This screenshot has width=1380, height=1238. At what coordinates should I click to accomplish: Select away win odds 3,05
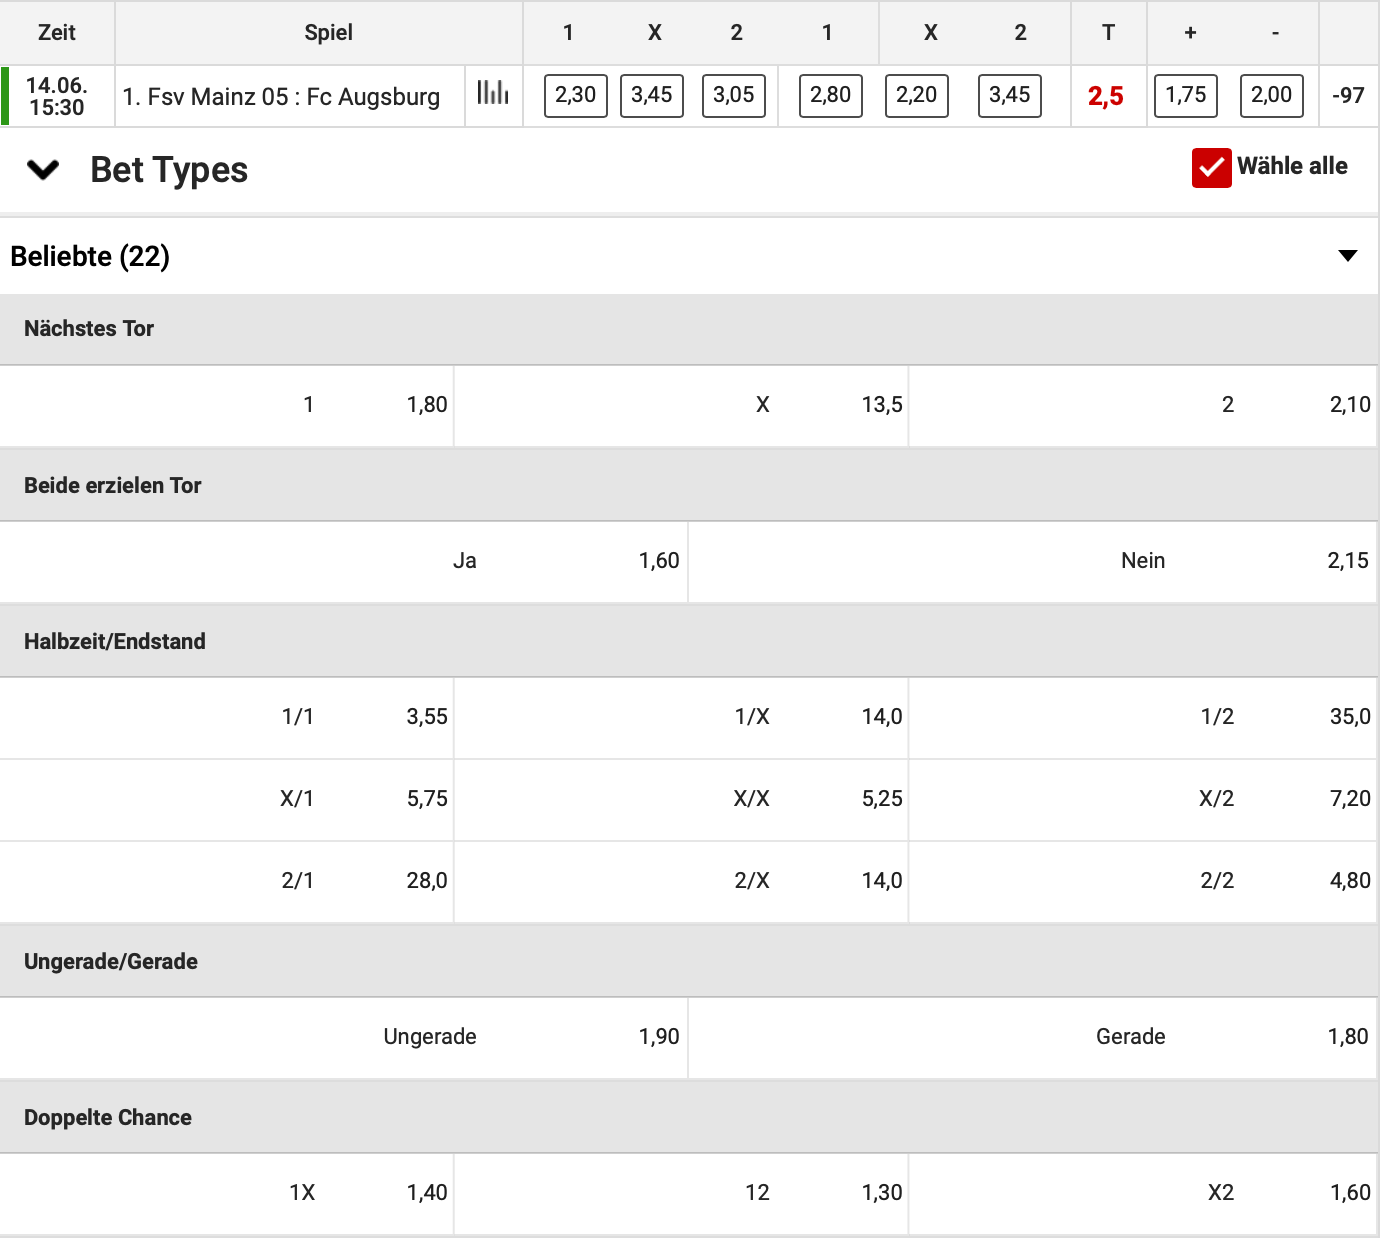pos(734,95)
